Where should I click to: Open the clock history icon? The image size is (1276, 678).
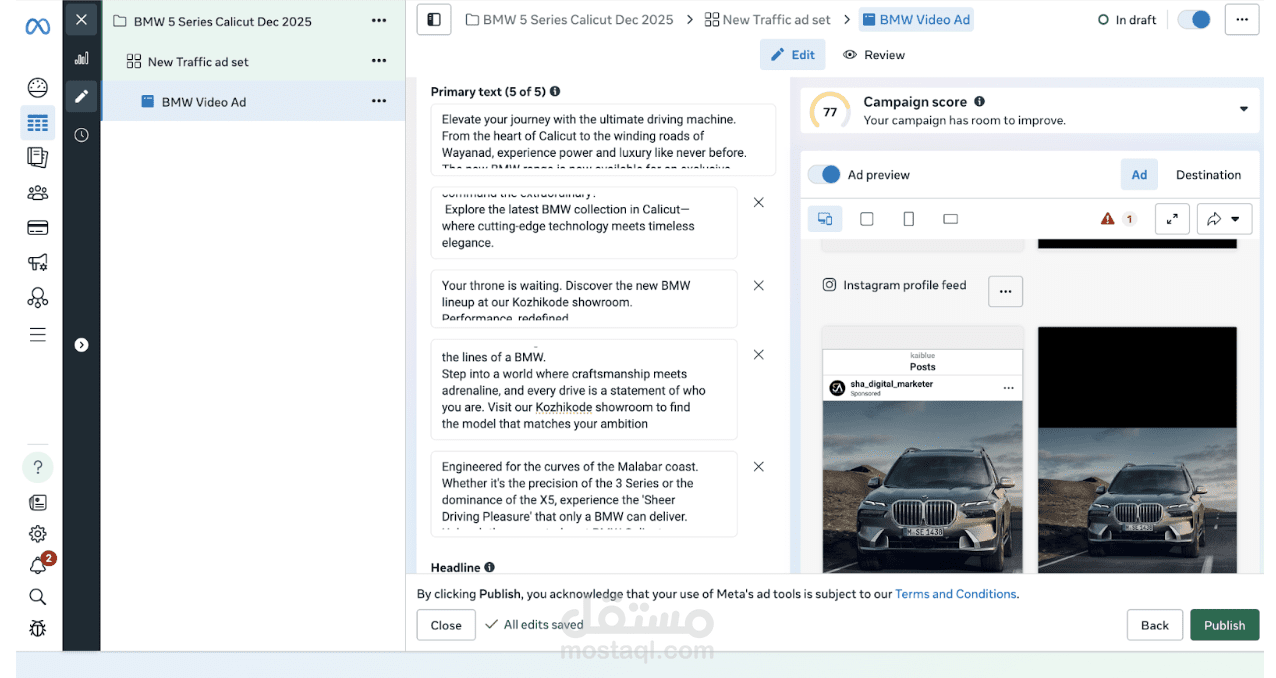click(x=81, y=135)
